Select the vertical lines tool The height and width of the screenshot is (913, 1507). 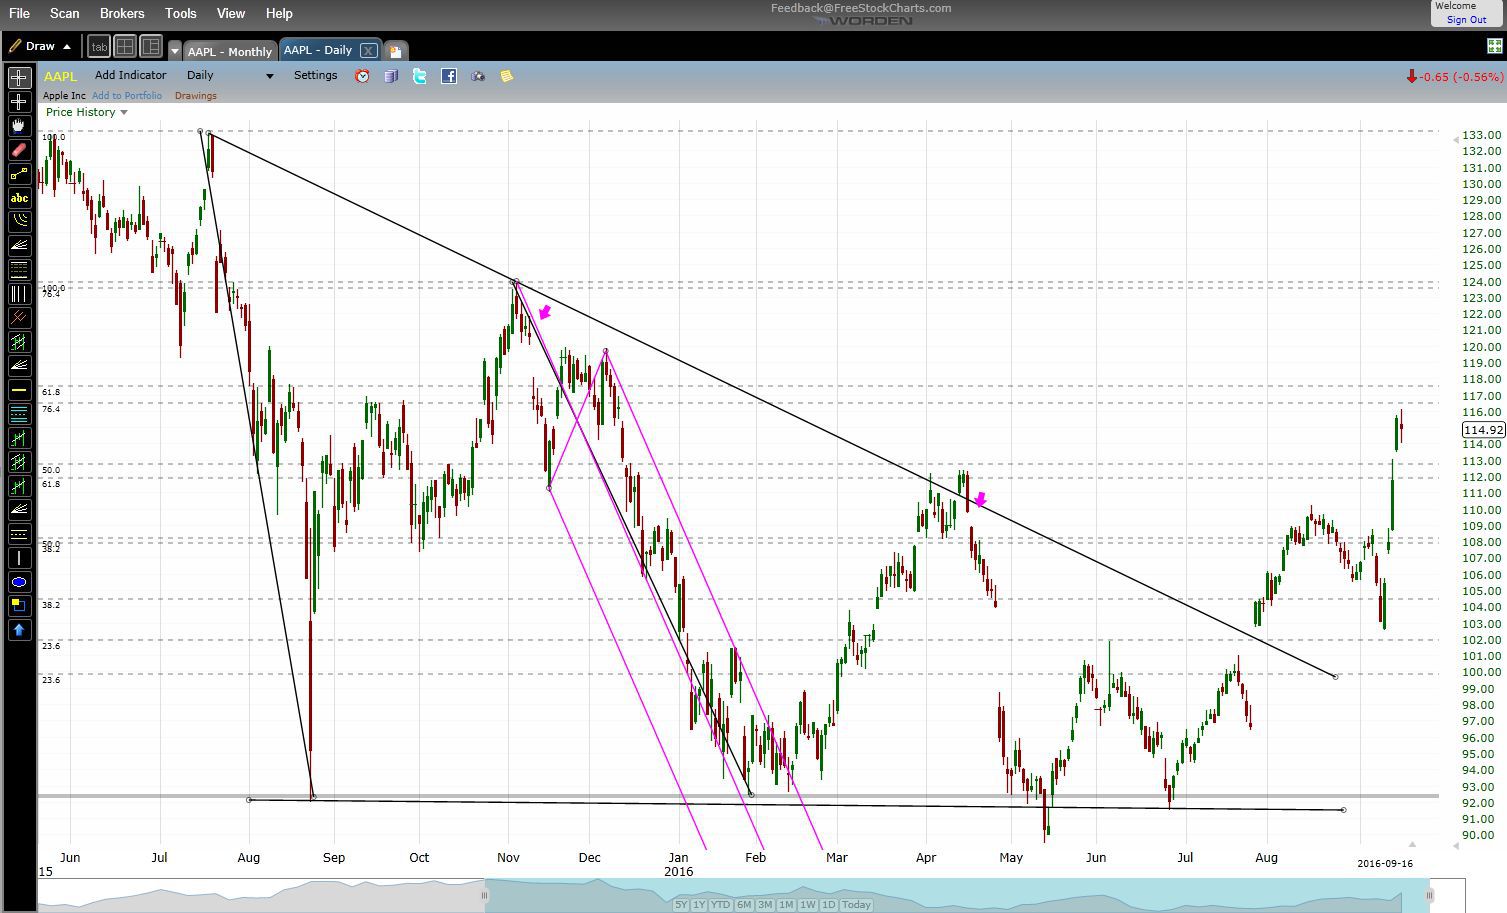point(18,294)
